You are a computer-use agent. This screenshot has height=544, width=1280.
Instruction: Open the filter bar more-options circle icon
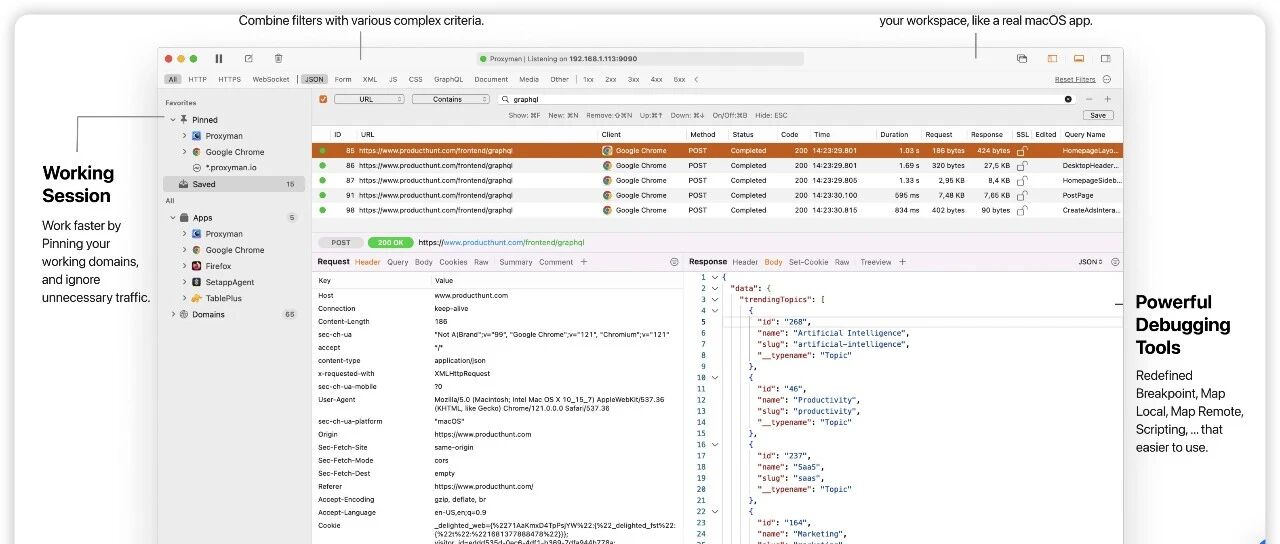[1107, 79]
